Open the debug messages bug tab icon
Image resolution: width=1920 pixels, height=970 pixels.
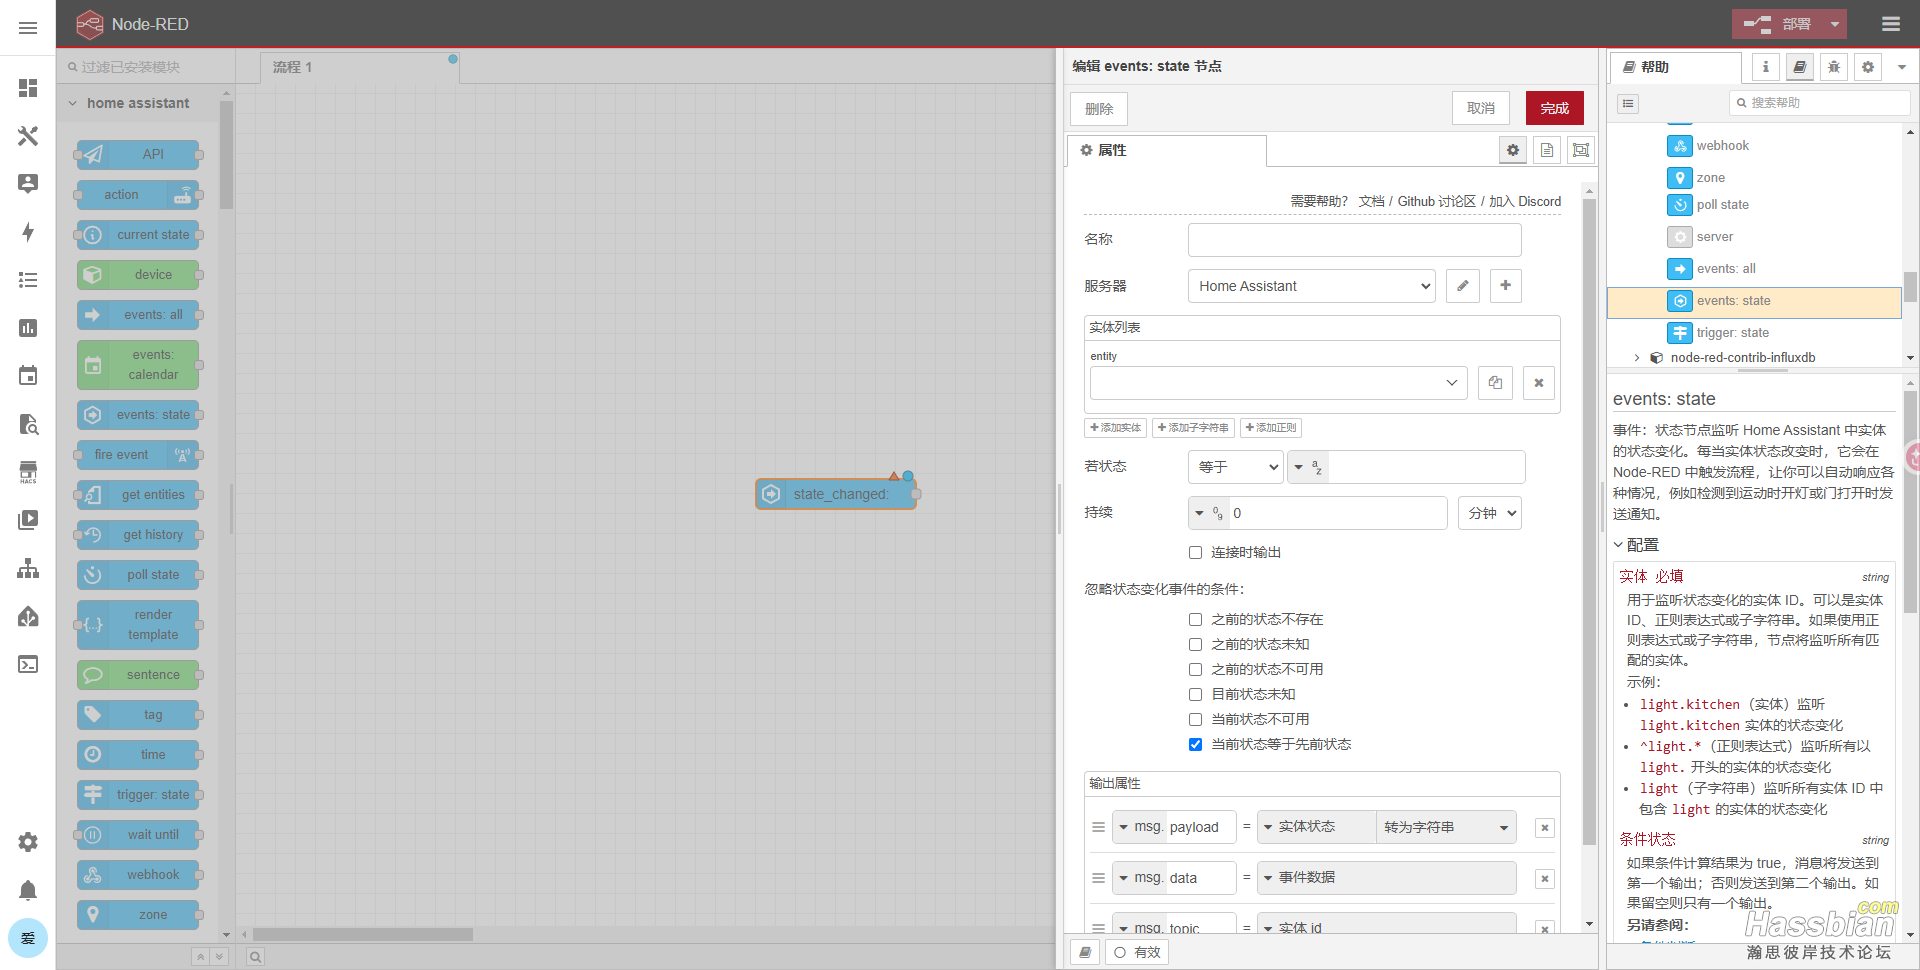[1834, 67]
